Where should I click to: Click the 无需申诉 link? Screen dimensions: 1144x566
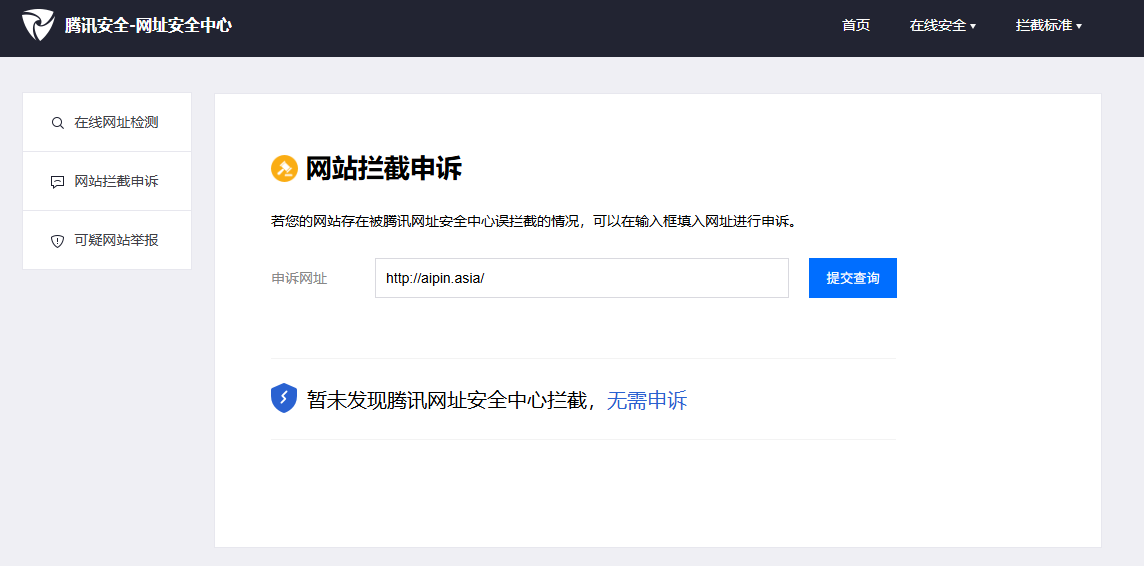click(x=647, y=400)
